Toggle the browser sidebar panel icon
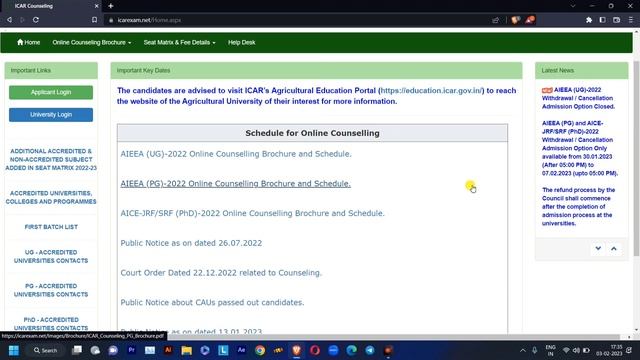640x360 pixels. [602, 20]
